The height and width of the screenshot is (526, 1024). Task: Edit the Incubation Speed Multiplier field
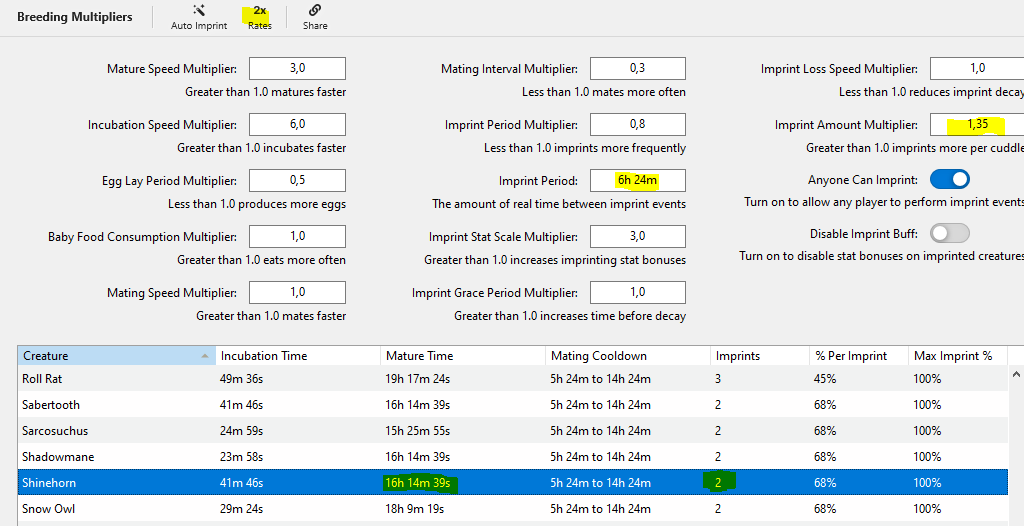(x=297, y=124)
